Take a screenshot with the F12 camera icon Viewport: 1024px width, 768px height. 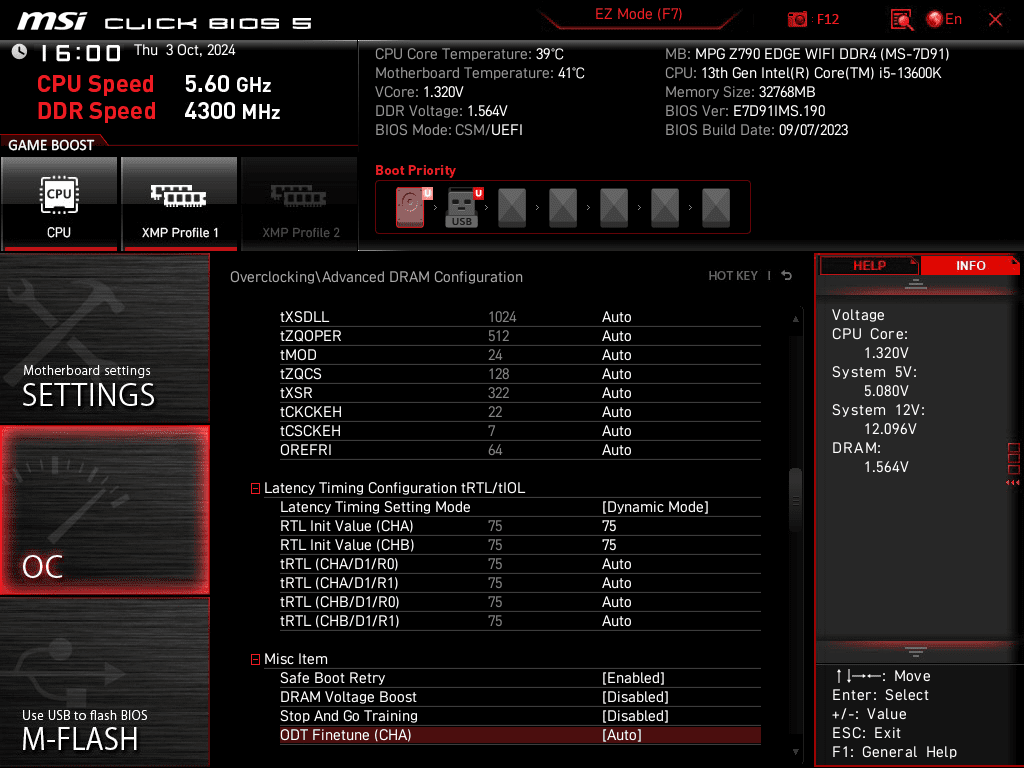[x=797, y=19]
